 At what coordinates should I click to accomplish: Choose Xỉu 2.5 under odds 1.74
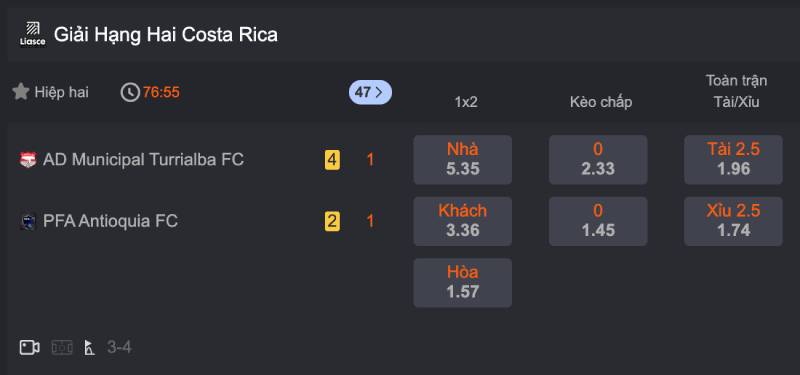point(733,221)
